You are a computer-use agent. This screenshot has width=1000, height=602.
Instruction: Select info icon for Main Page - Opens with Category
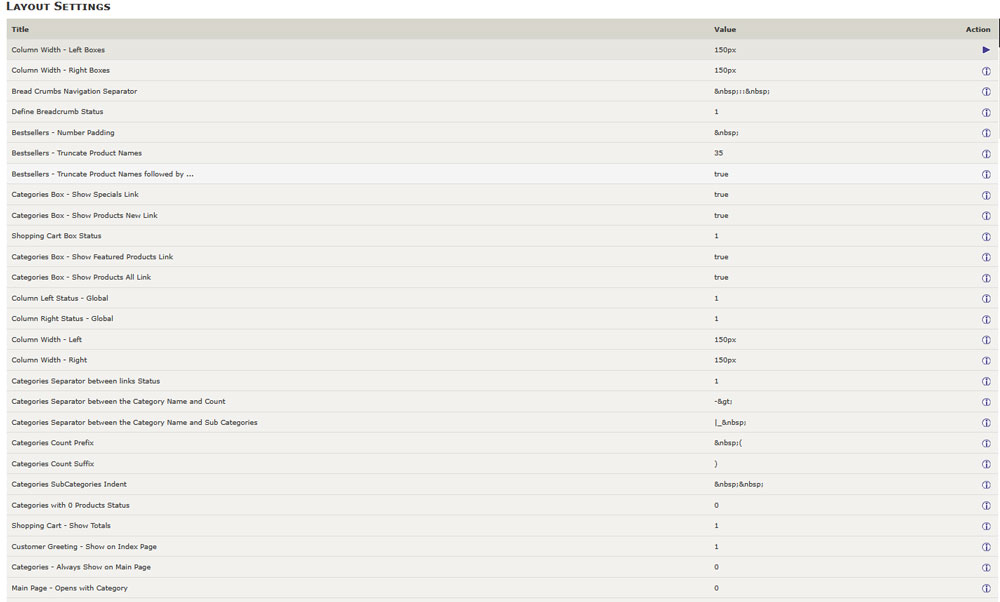986,589
